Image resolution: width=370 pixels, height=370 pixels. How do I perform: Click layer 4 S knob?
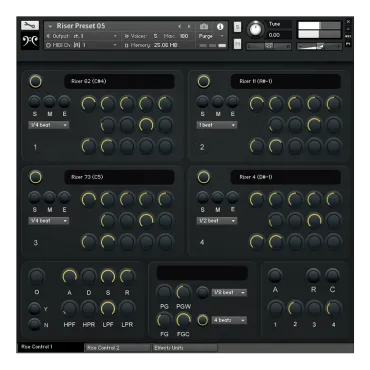tap(203, 197)
